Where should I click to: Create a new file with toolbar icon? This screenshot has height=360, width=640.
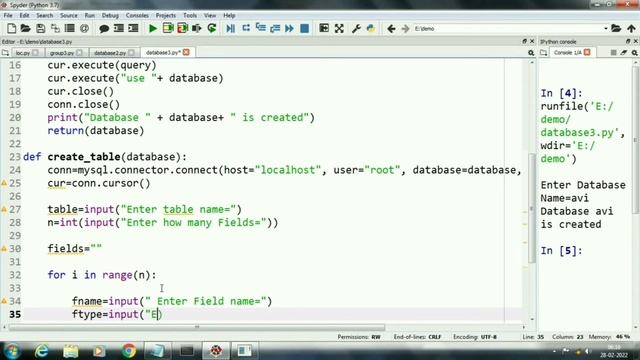[11, 29]
